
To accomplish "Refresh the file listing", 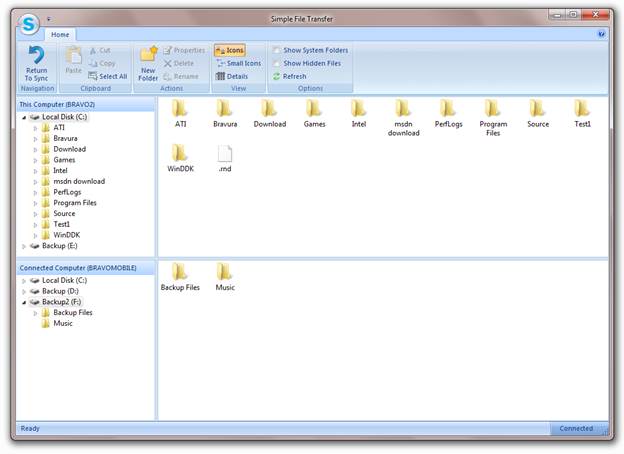I will [x=290, y=76].
